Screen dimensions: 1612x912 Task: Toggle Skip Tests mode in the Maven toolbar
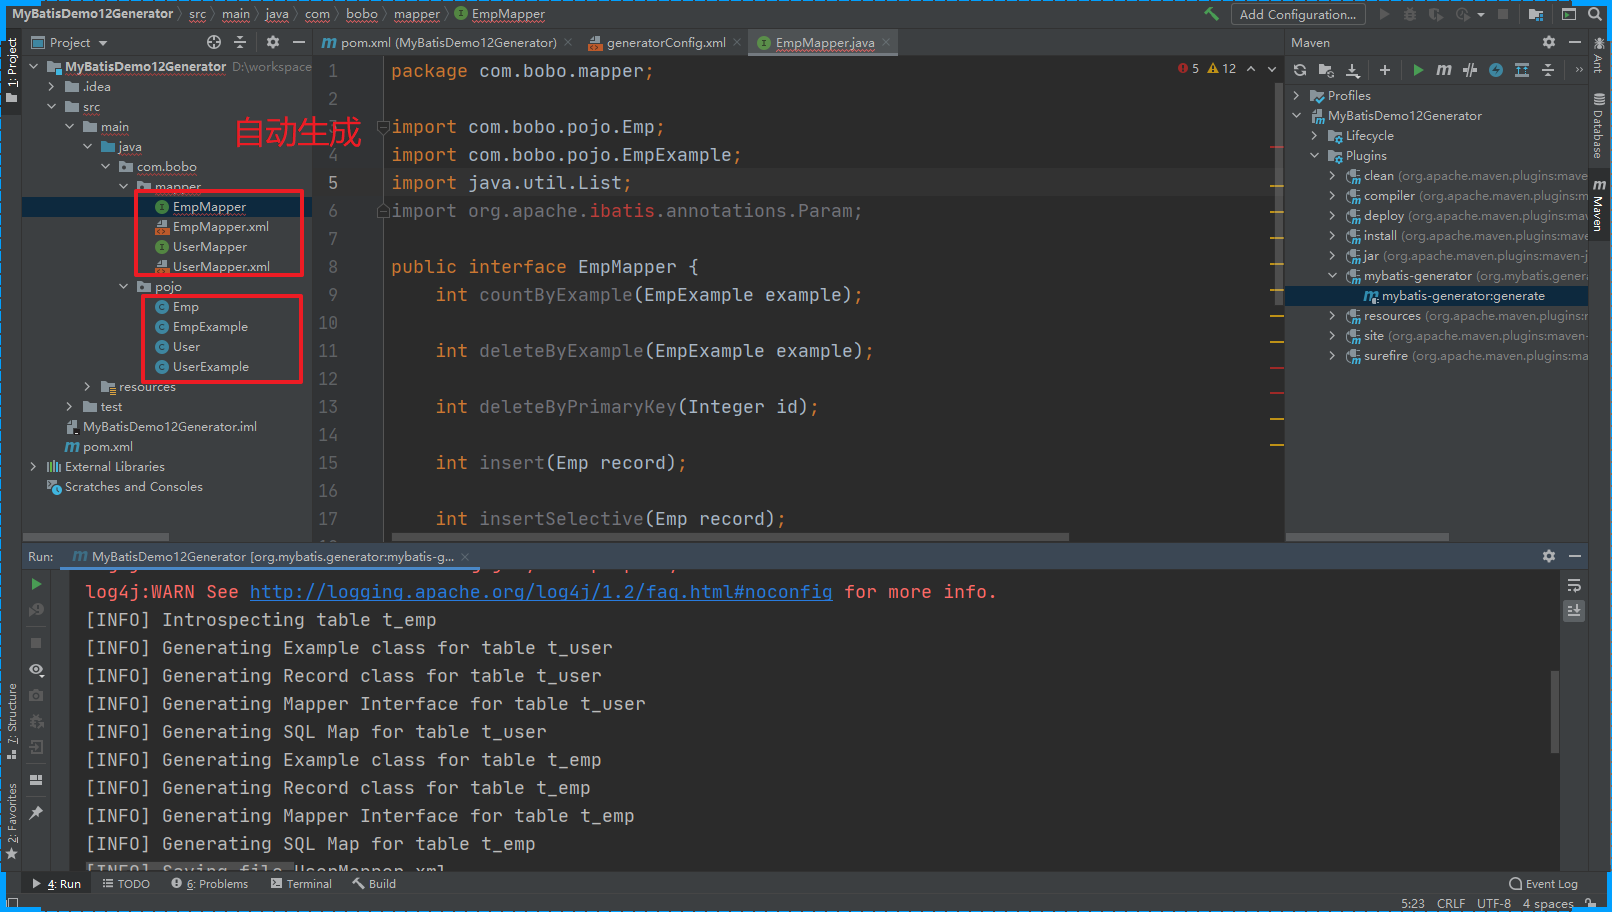(x=1496, y=70)
